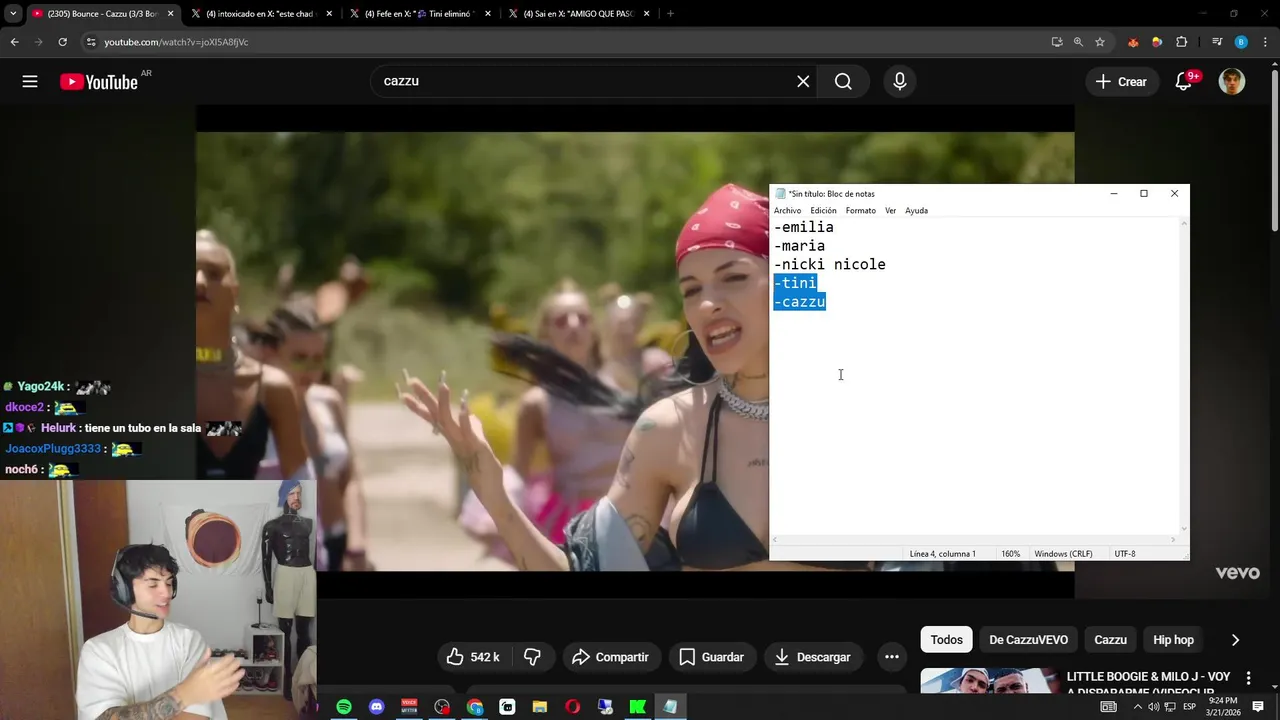1280x720 pixels.
Task: Open the colorful circles browser extension
Action: click(x=1157, y=42)
